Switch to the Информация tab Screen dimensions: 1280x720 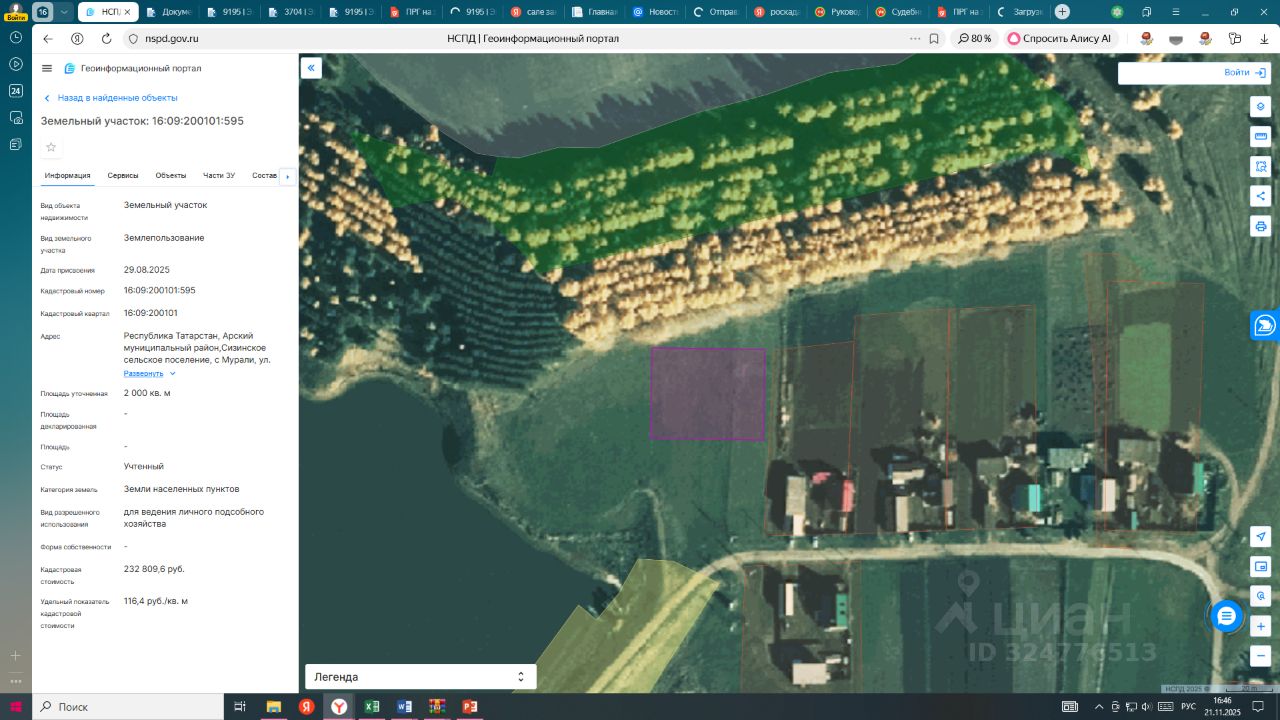[68, 176]
